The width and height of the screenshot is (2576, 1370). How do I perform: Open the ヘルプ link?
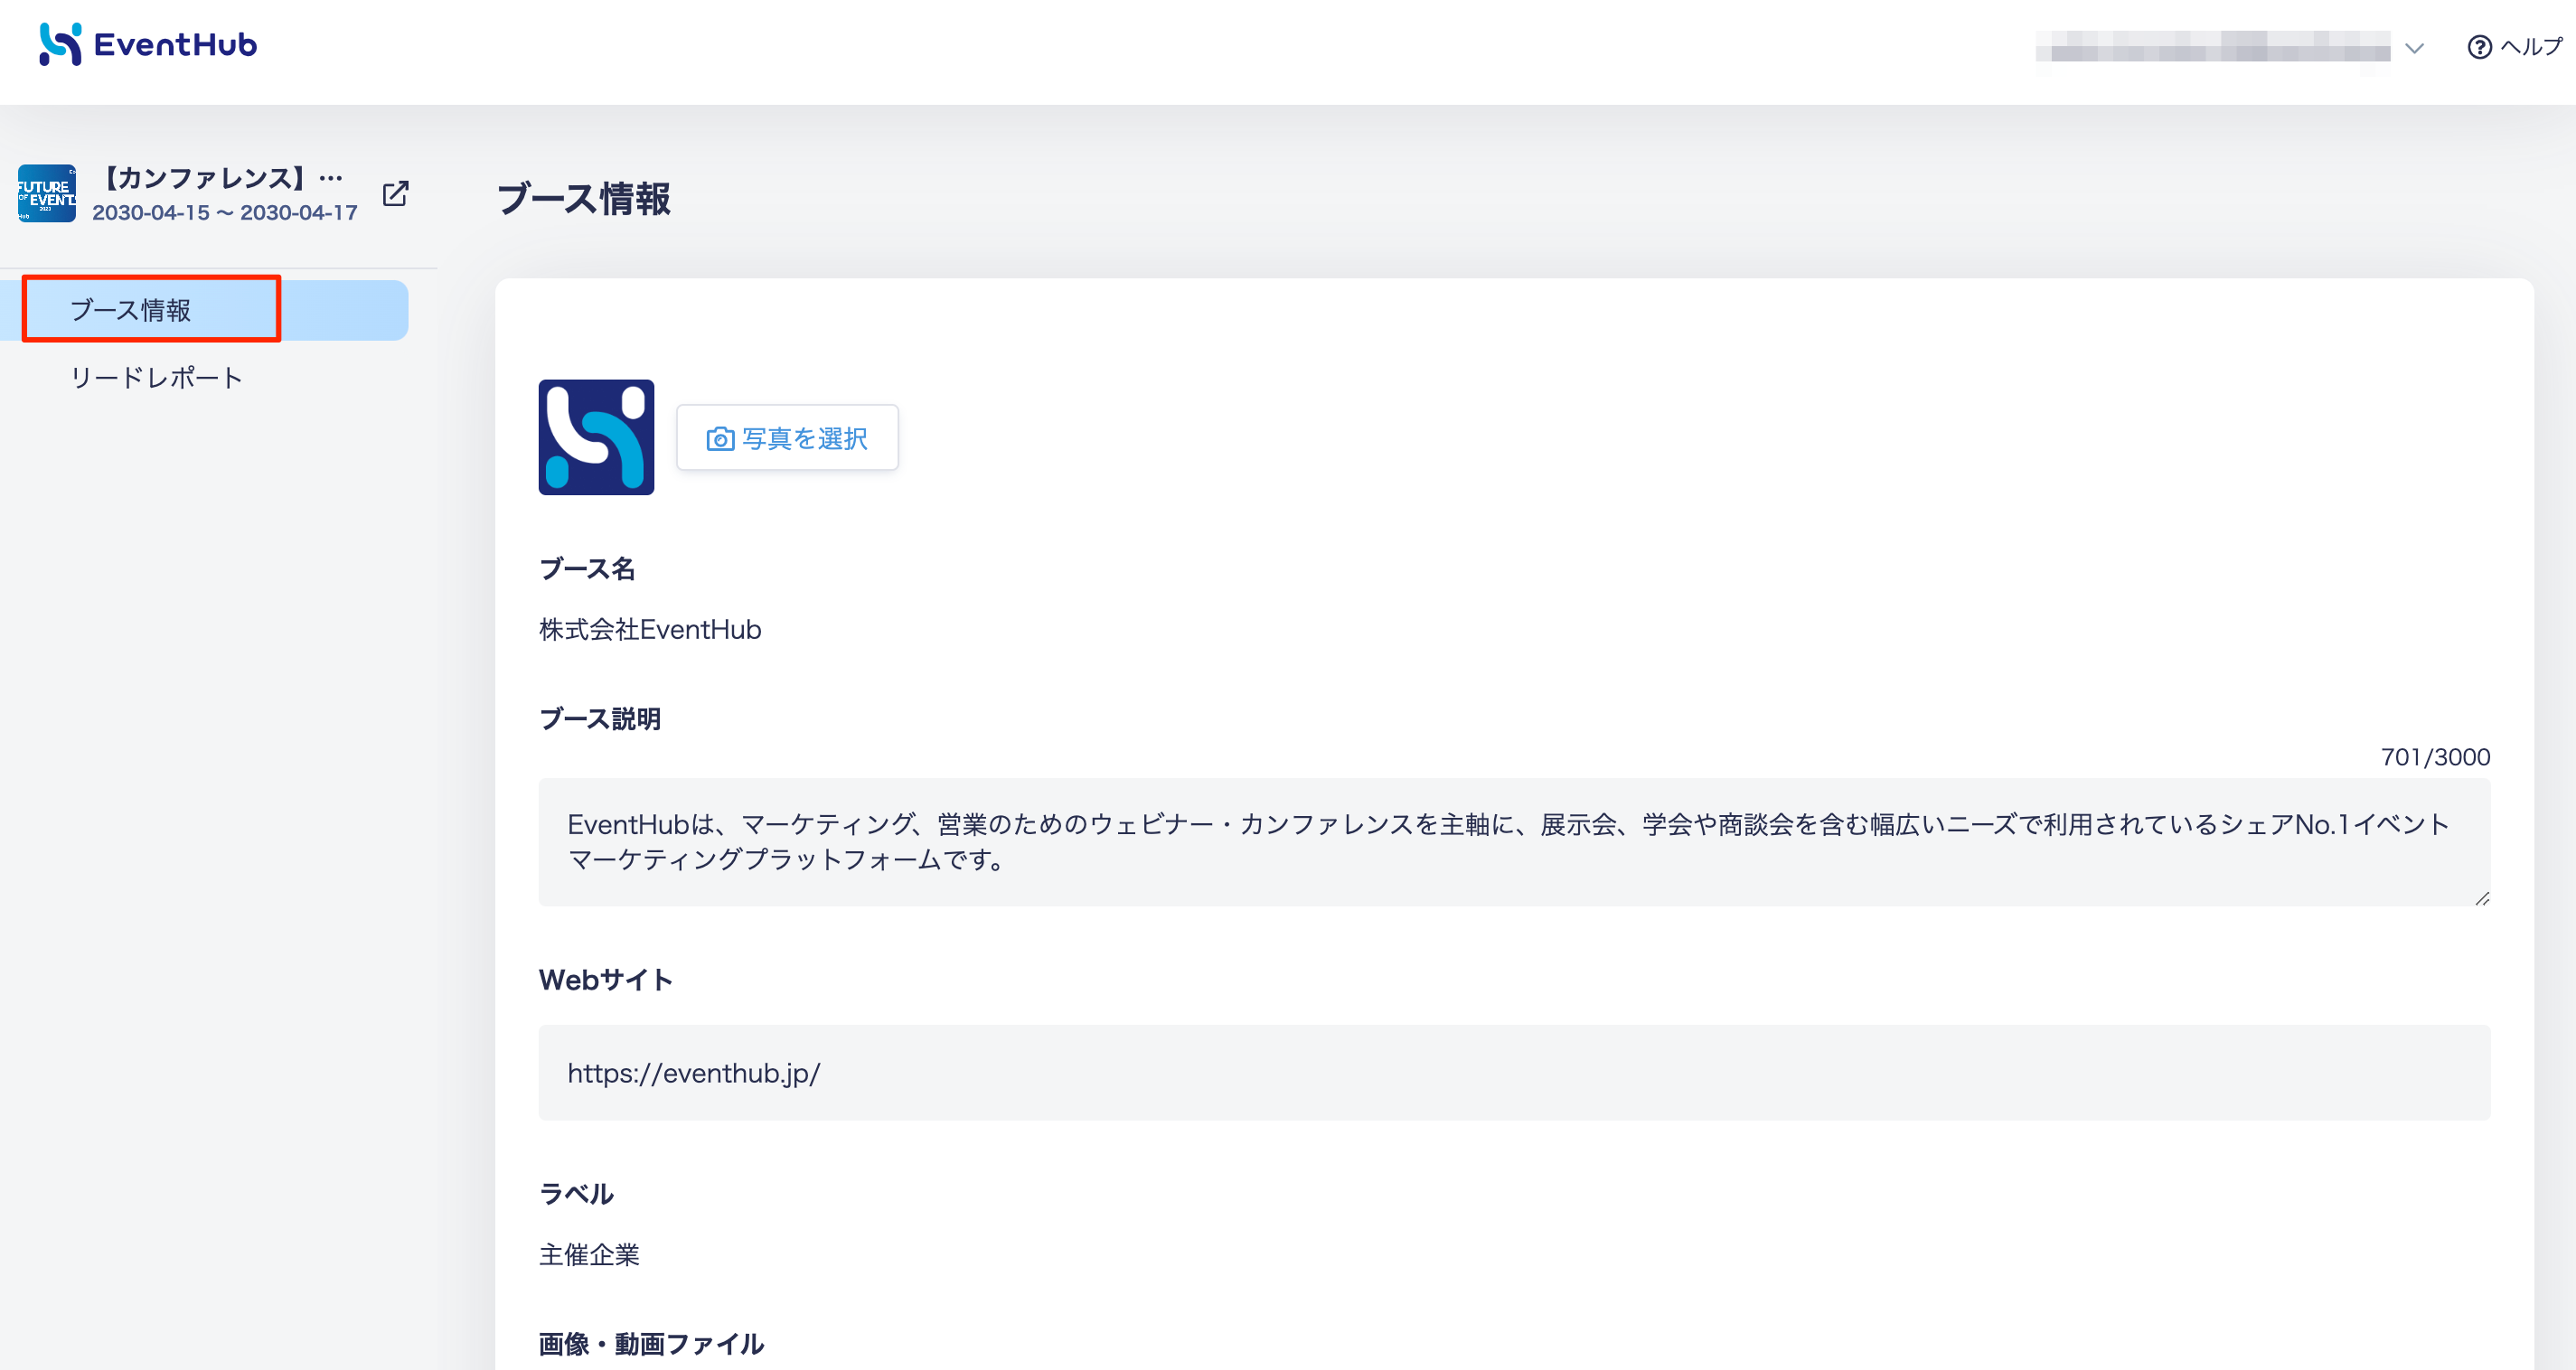[x=2531, y=47]
